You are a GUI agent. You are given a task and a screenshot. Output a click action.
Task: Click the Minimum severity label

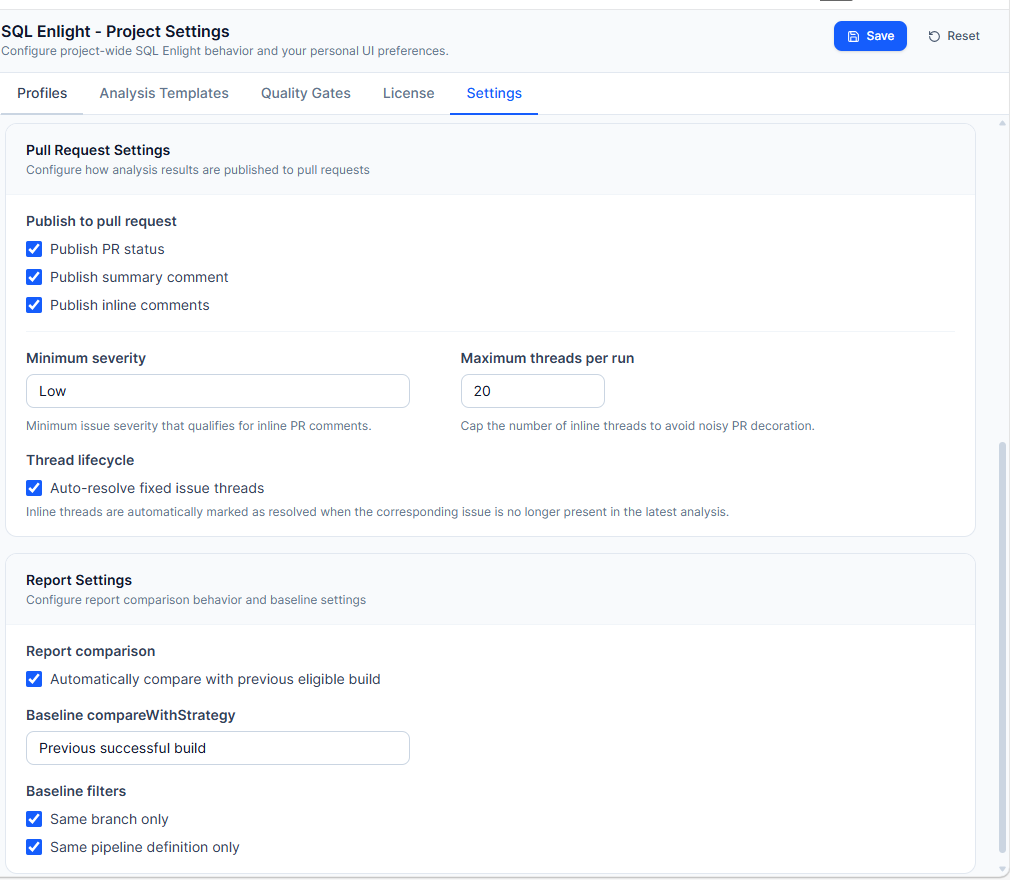(x=86, y=358)
